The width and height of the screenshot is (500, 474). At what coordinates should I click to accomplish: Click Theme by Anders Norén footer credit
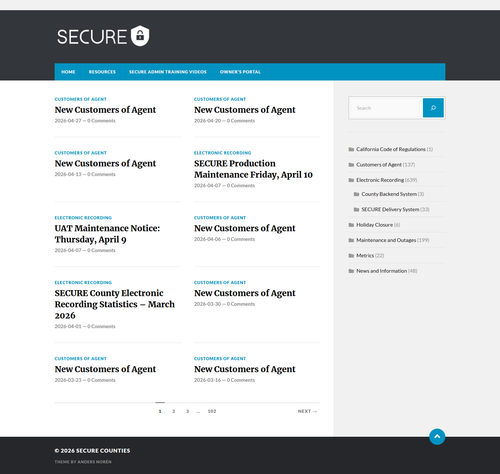click(x=83, y=462)
